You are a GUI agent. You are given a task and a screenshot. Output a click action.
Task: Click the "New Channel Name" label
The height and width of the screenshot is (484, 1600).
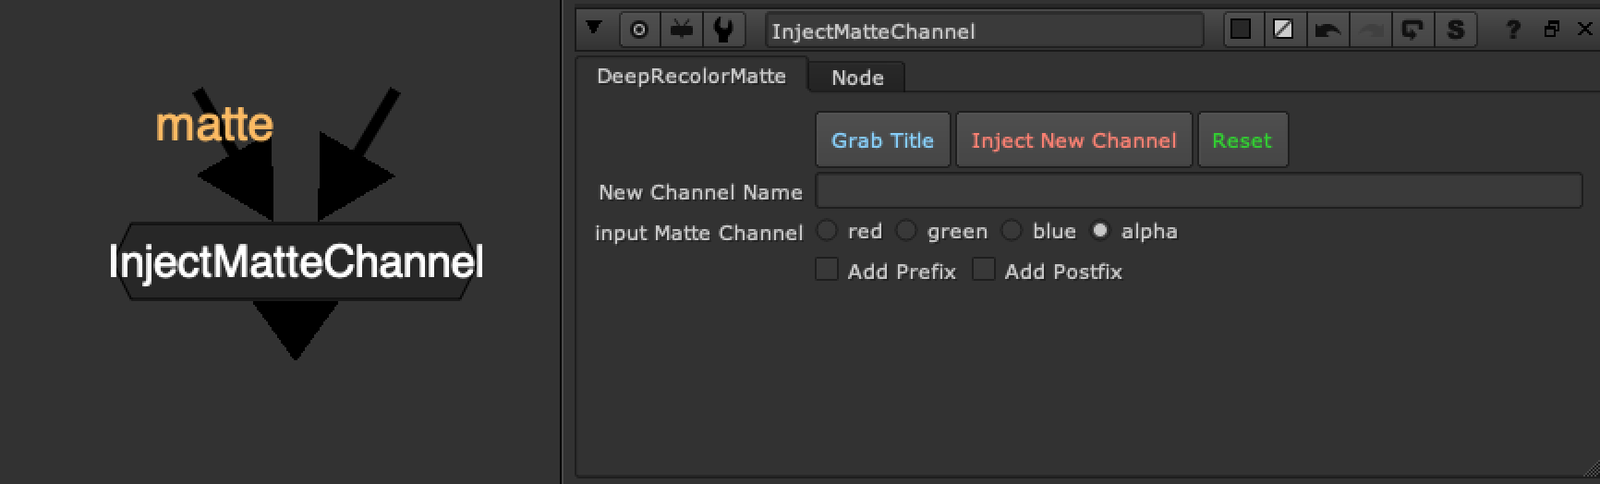tap(701, 192)
